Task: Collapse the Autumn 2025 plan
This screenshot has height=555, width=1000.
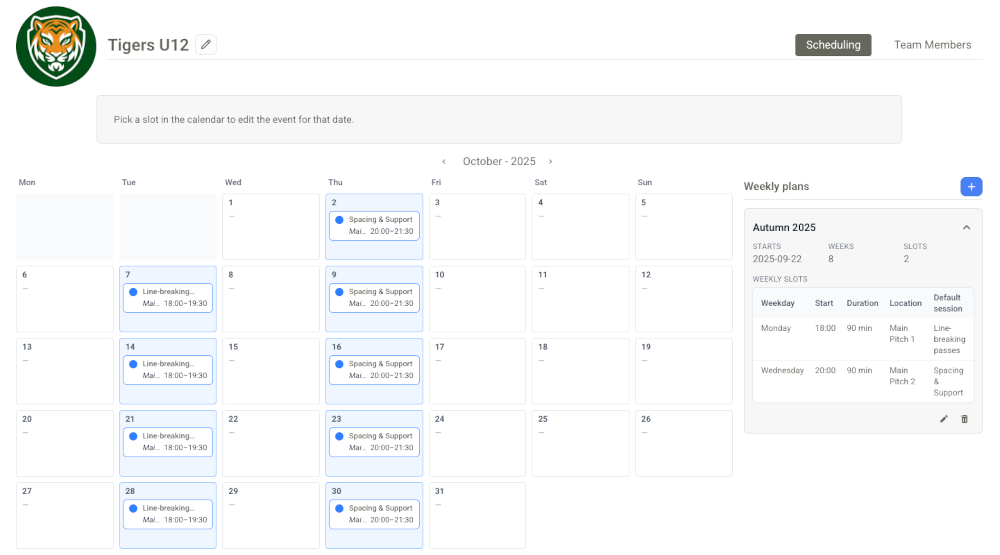Action: pyautogui.click(x=966, y=228)
